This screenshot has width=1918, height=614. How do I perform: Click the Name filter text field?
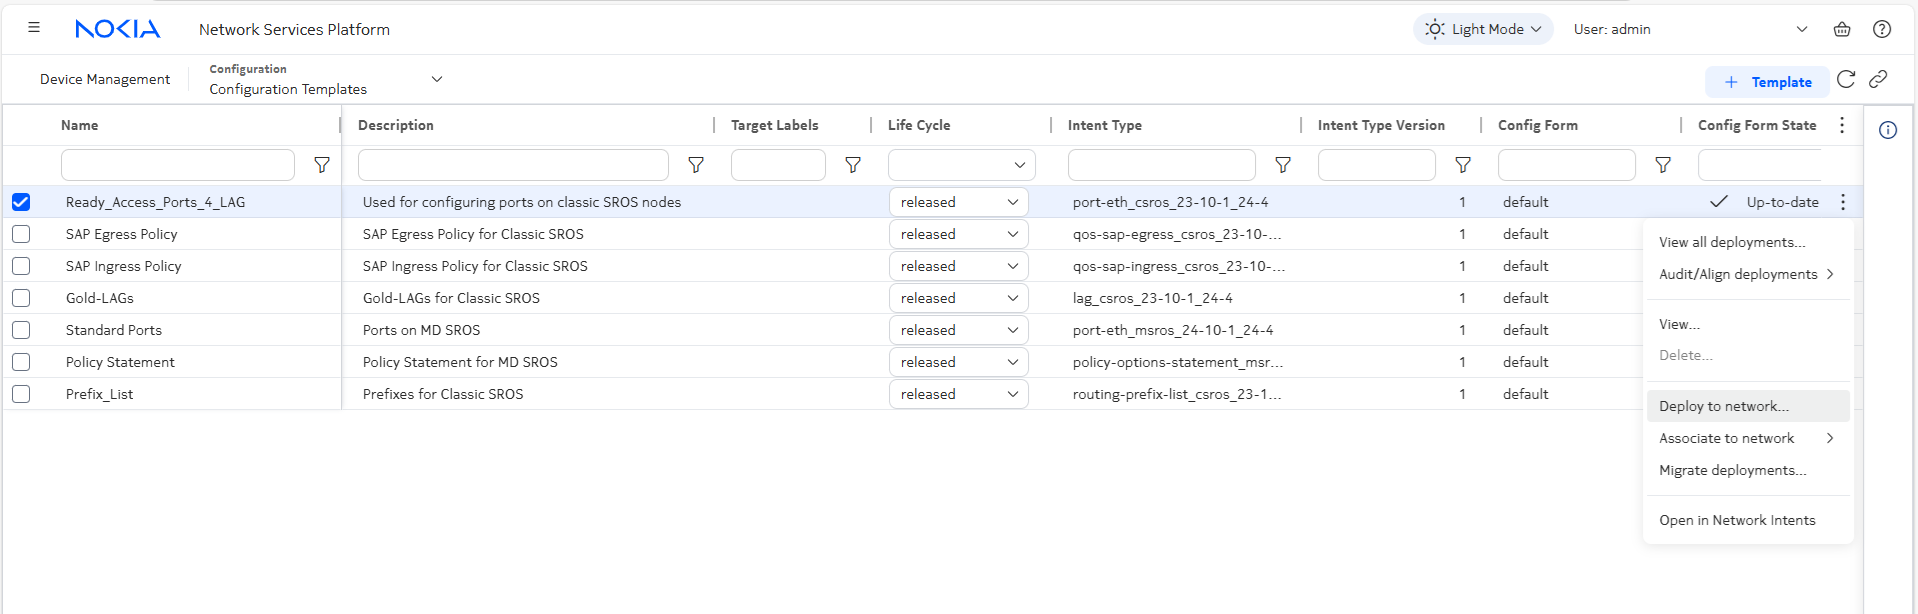pos(178,165)
